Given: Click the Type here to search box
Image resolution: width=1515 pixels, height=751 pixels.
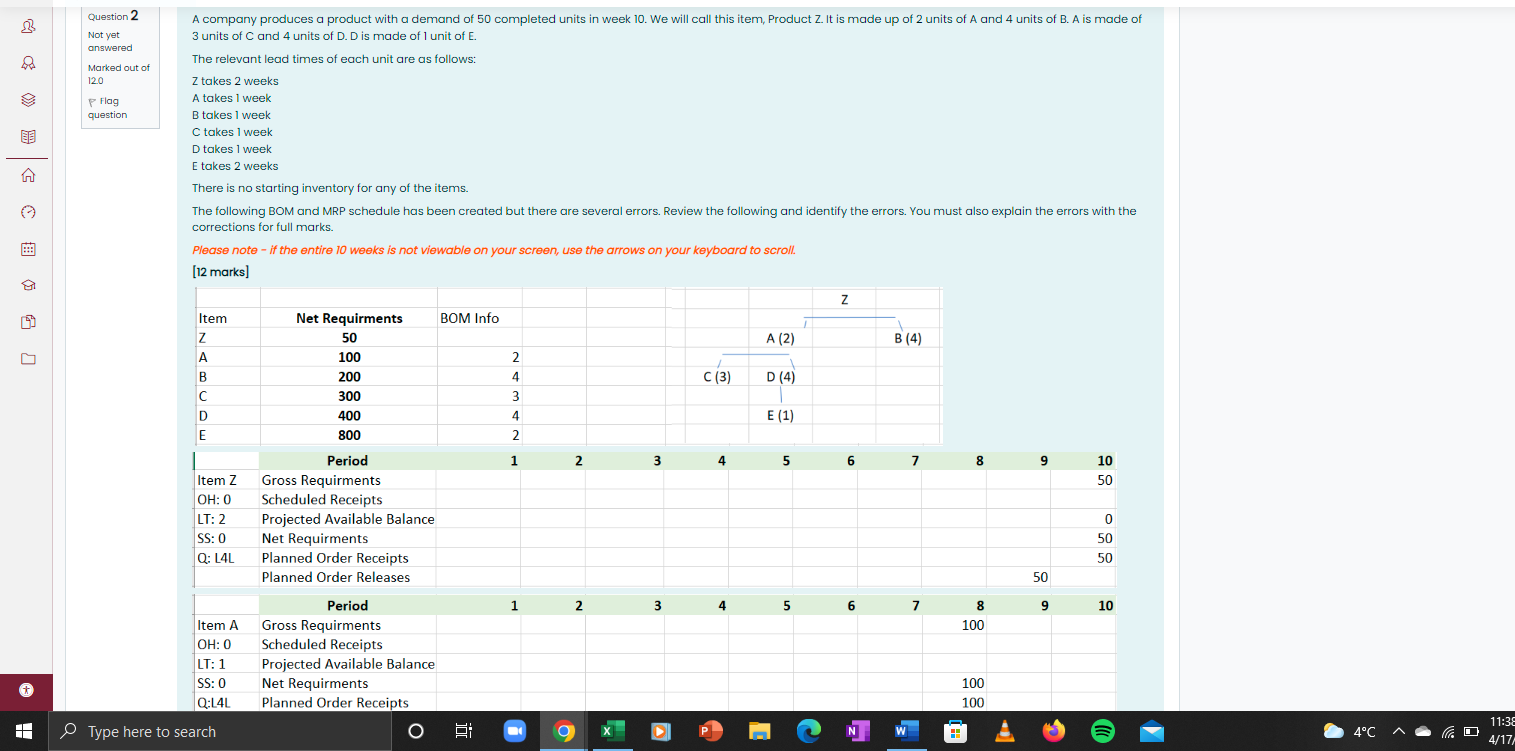Looking at the screenshot, I should 220,732.
